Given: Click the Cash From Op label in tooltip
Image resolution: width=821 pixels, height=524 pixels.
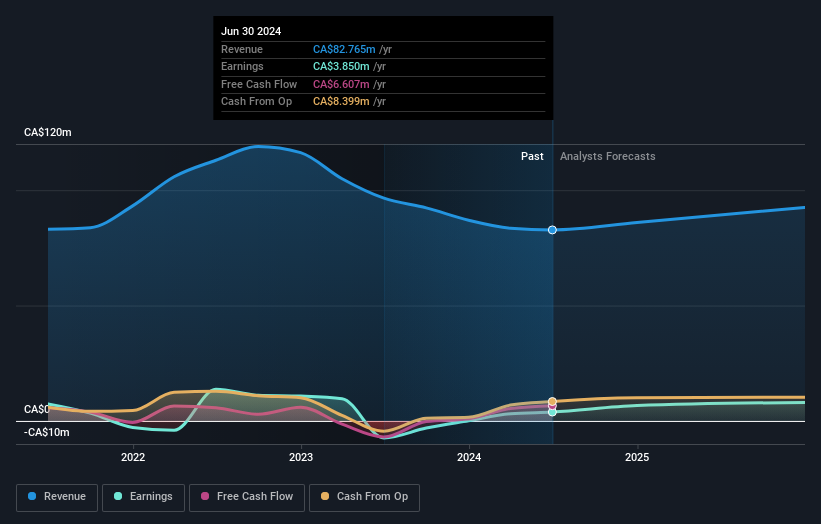Looking at the screenshot, I should point(257,102).
